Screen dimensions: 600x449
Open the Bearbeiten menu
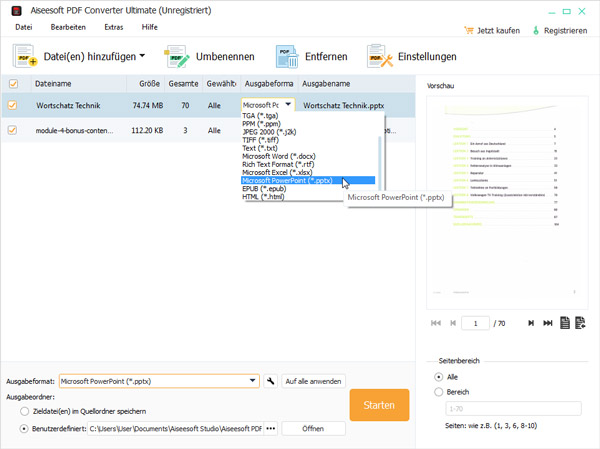(69, 27)
